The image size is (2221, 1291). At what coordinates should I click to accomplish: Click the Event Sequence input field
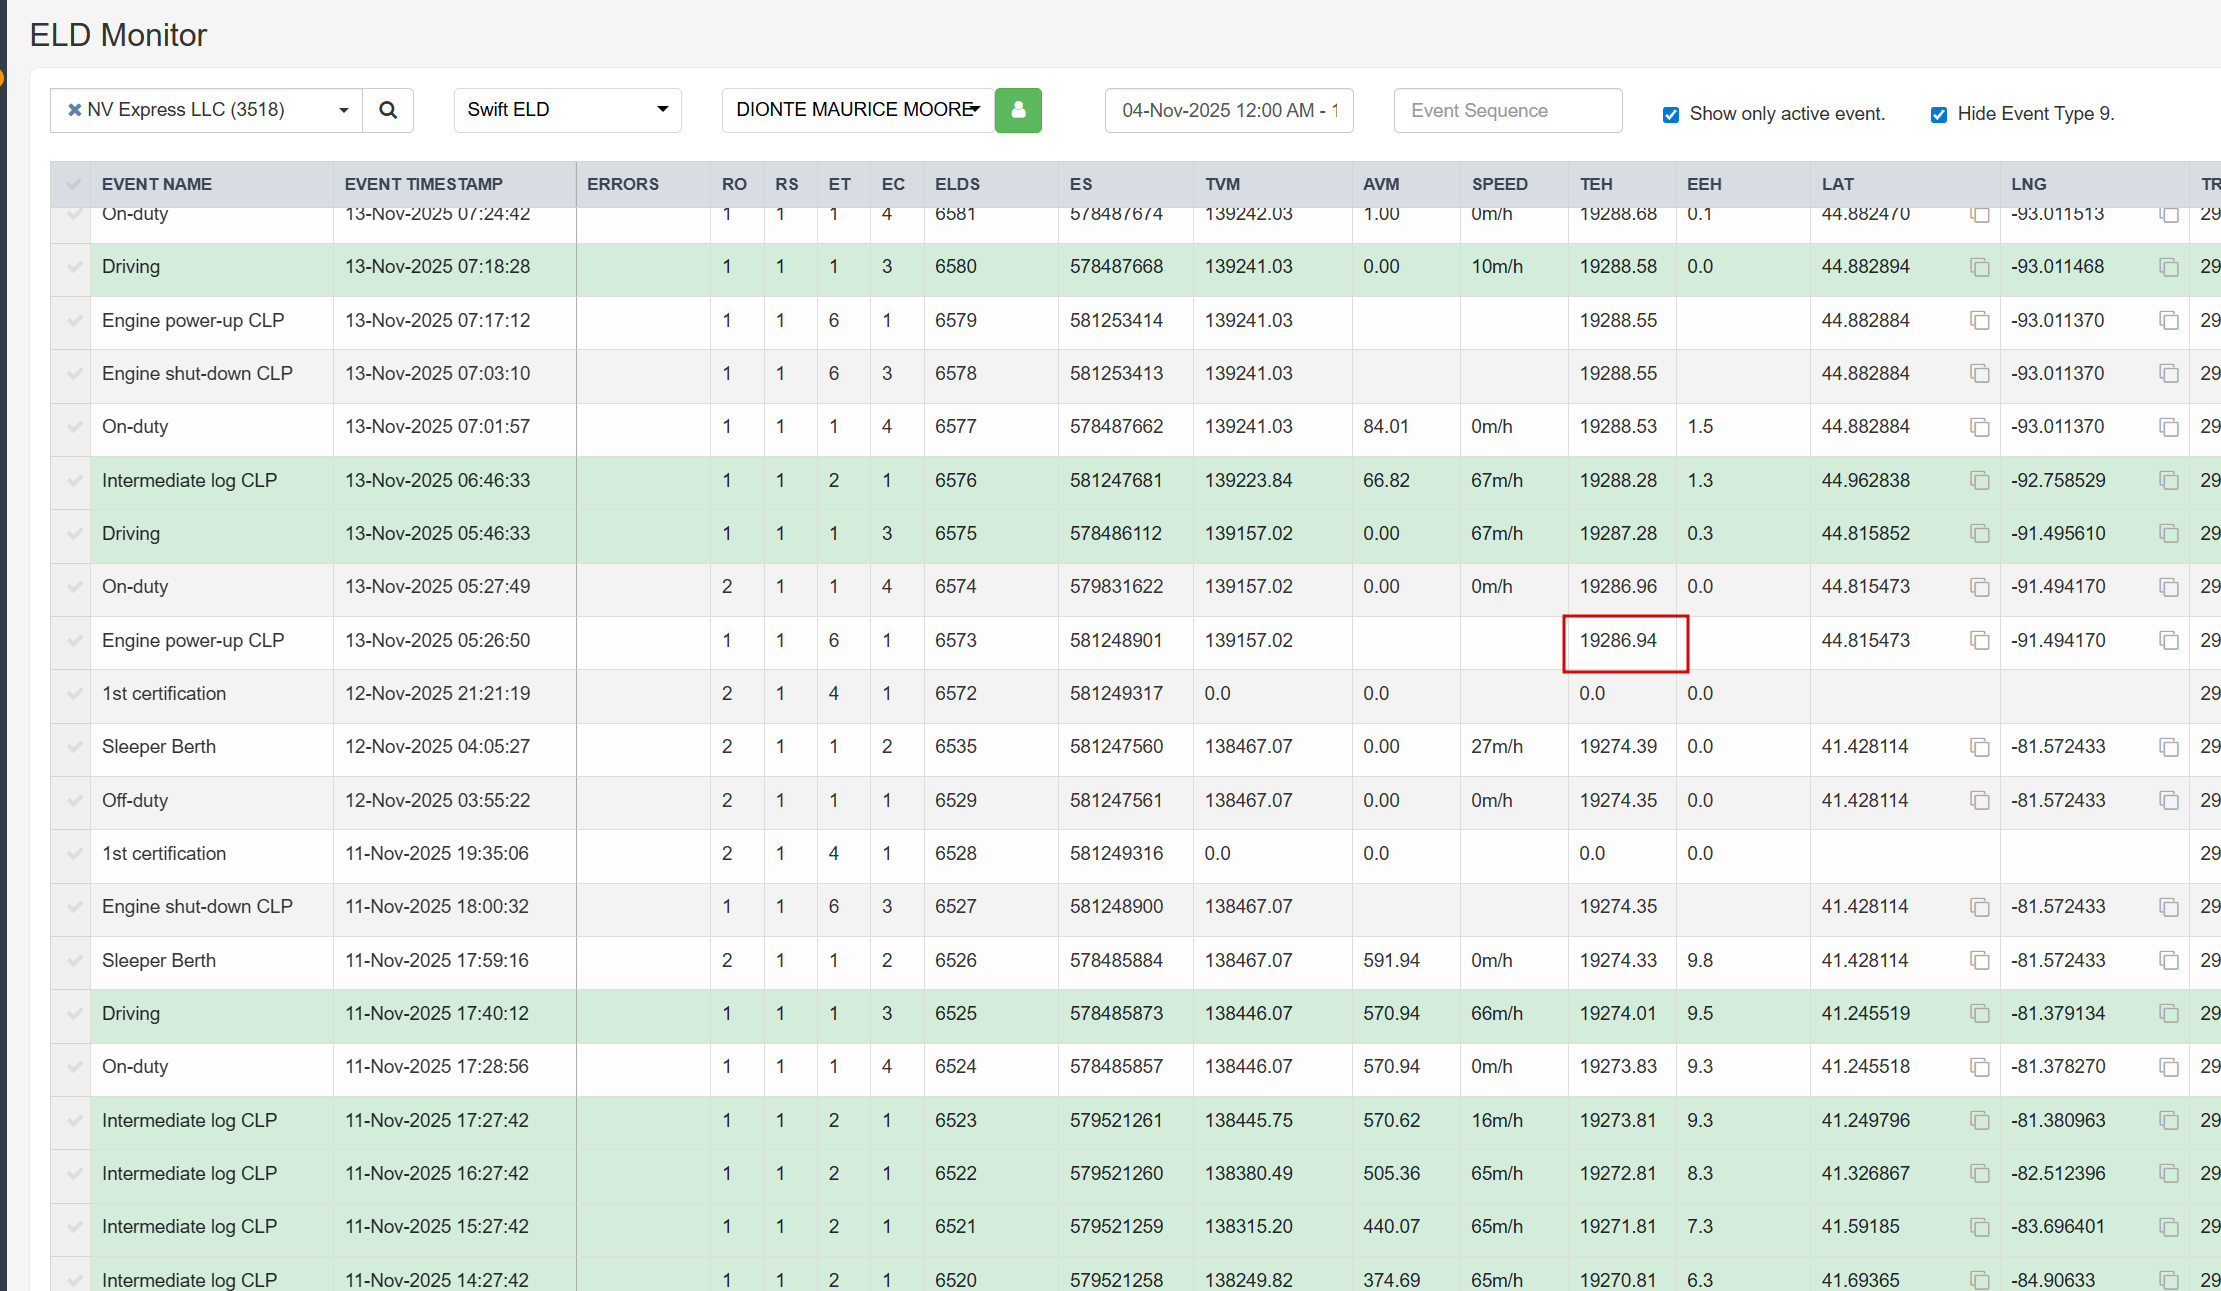1507,110
